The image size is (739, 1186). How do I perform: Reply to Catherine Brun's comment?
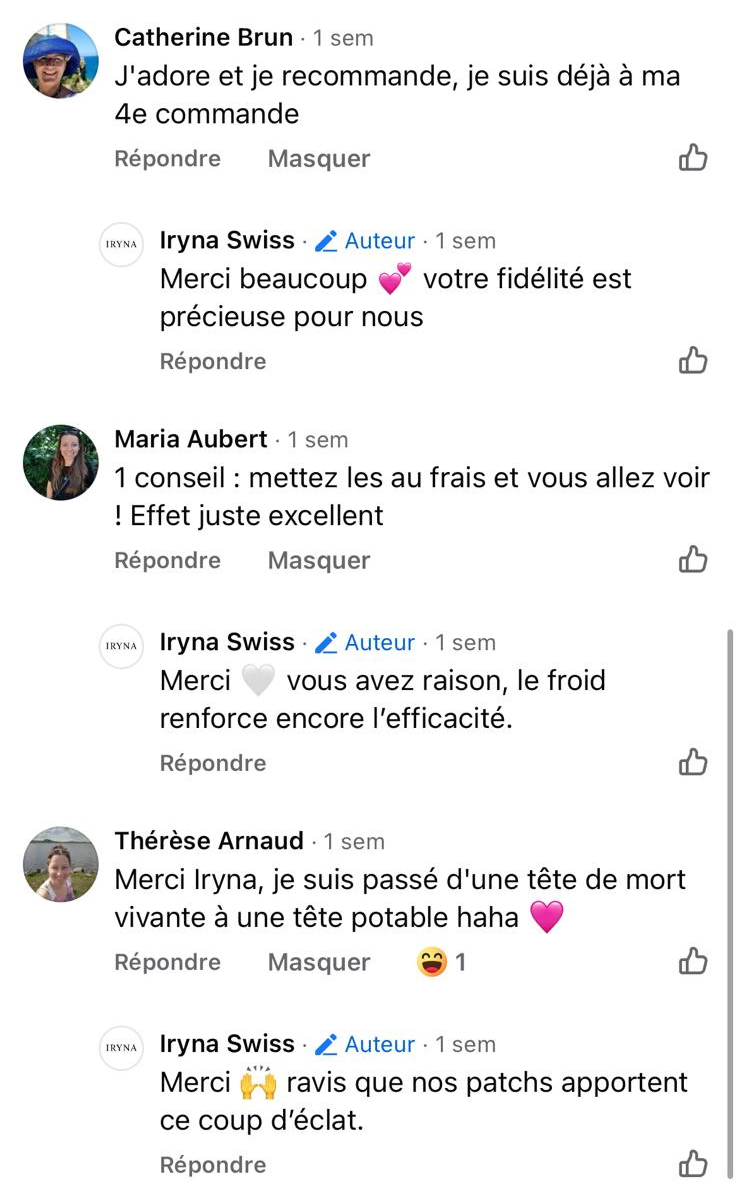tap(167, 159)
